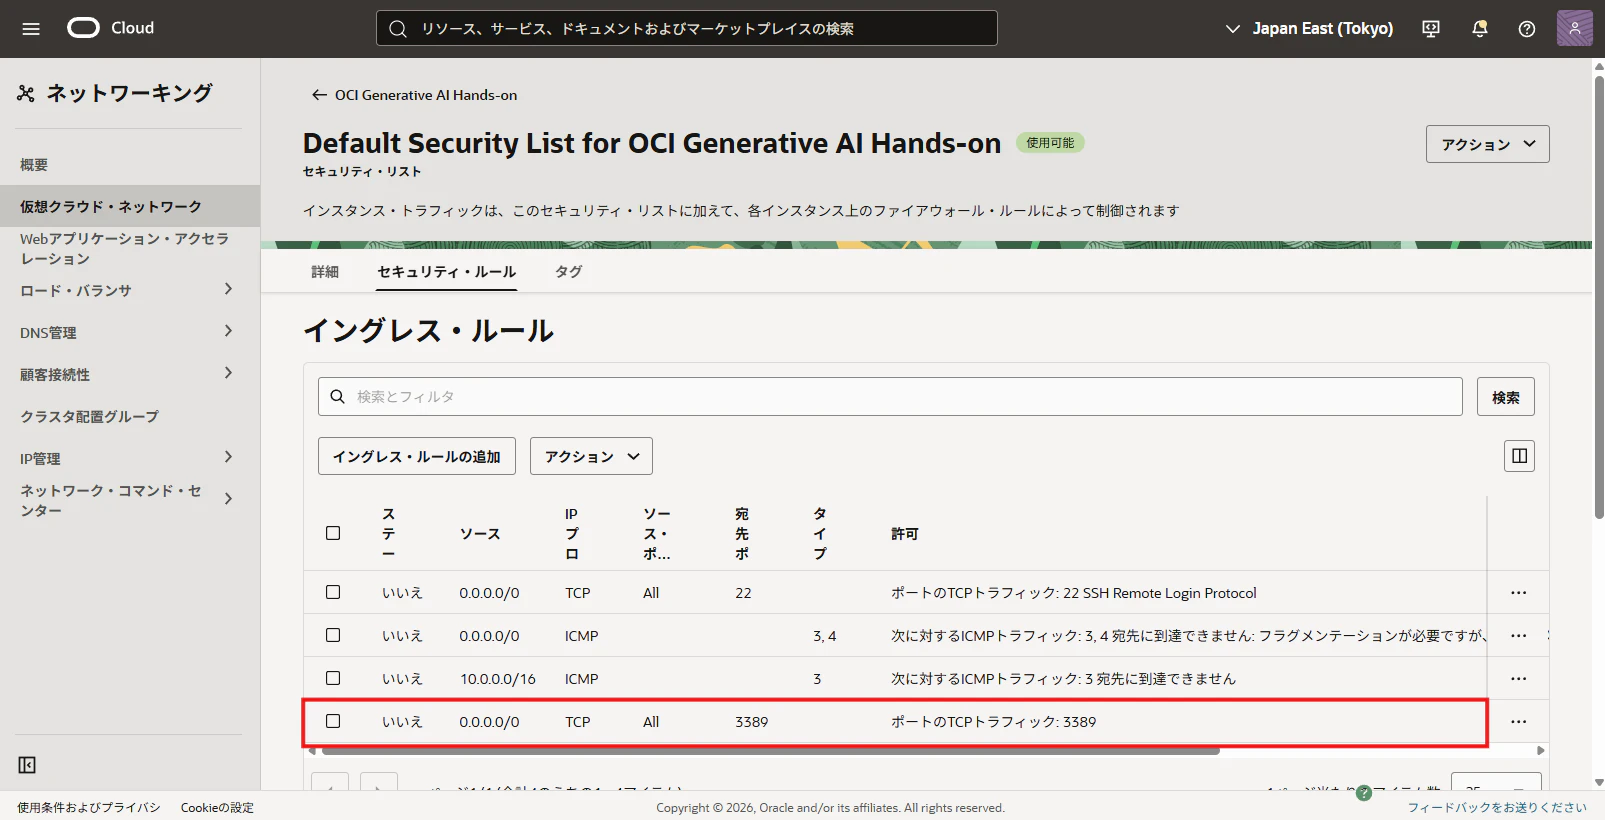Open the page-level アクション dropdown
The image size is (1605, 820).
coord(1487,144)
